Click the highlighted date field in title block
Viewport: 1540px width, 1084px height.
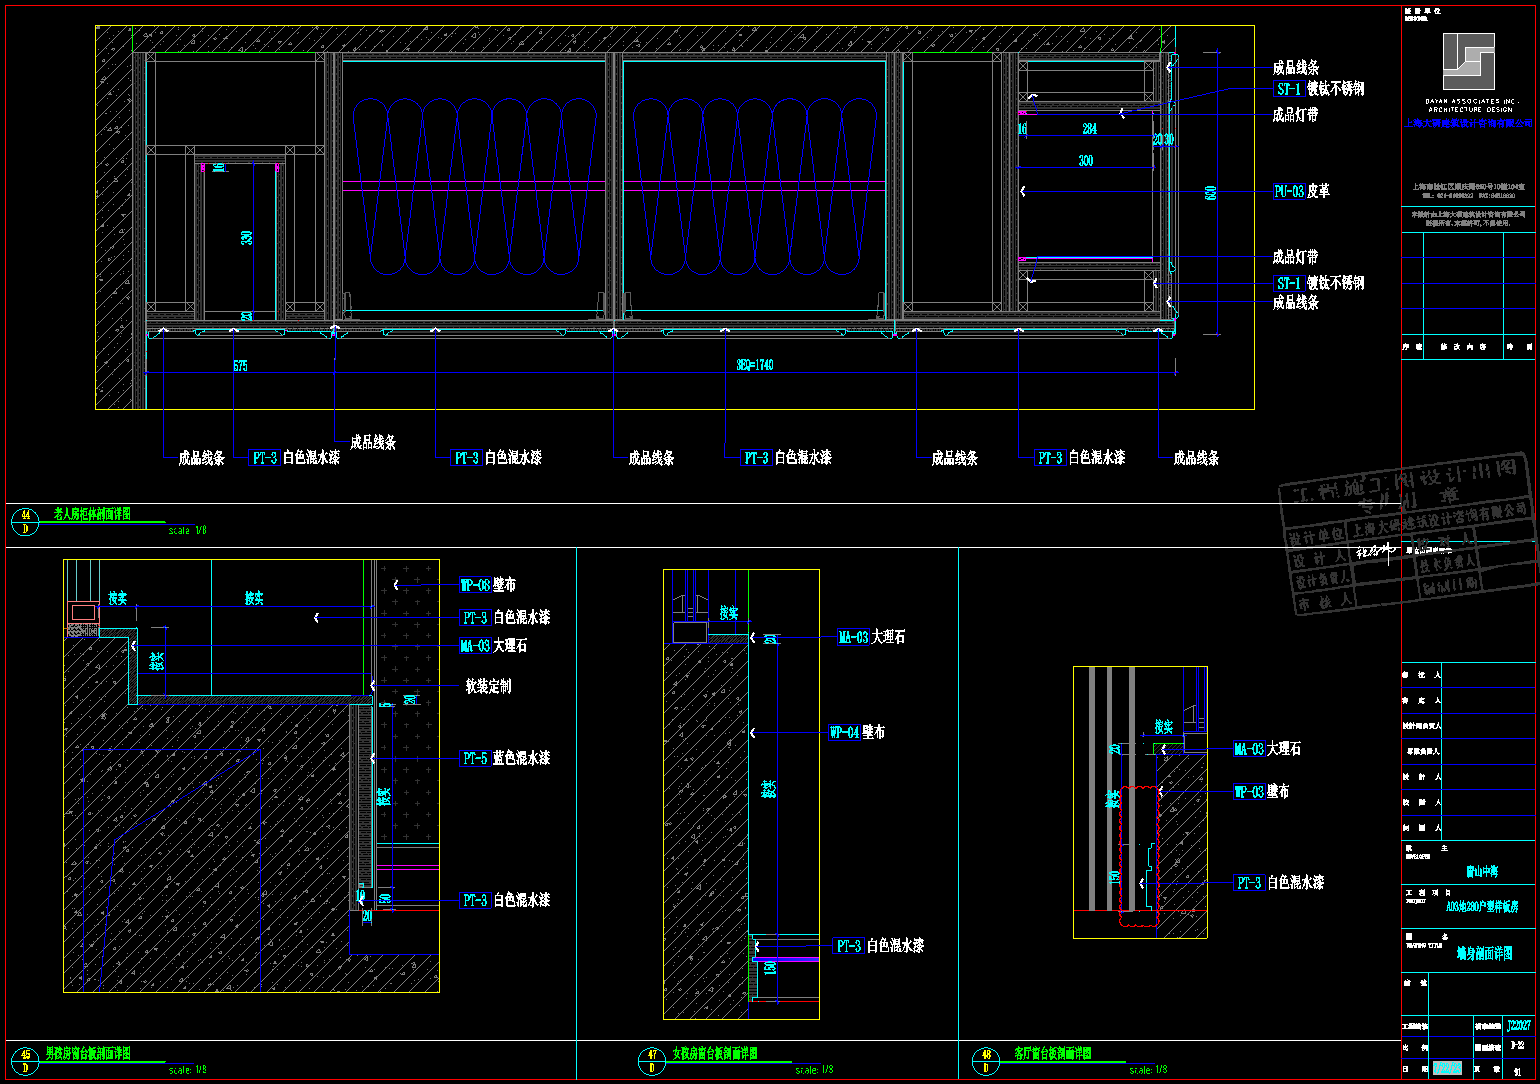click(1447, 1068)
